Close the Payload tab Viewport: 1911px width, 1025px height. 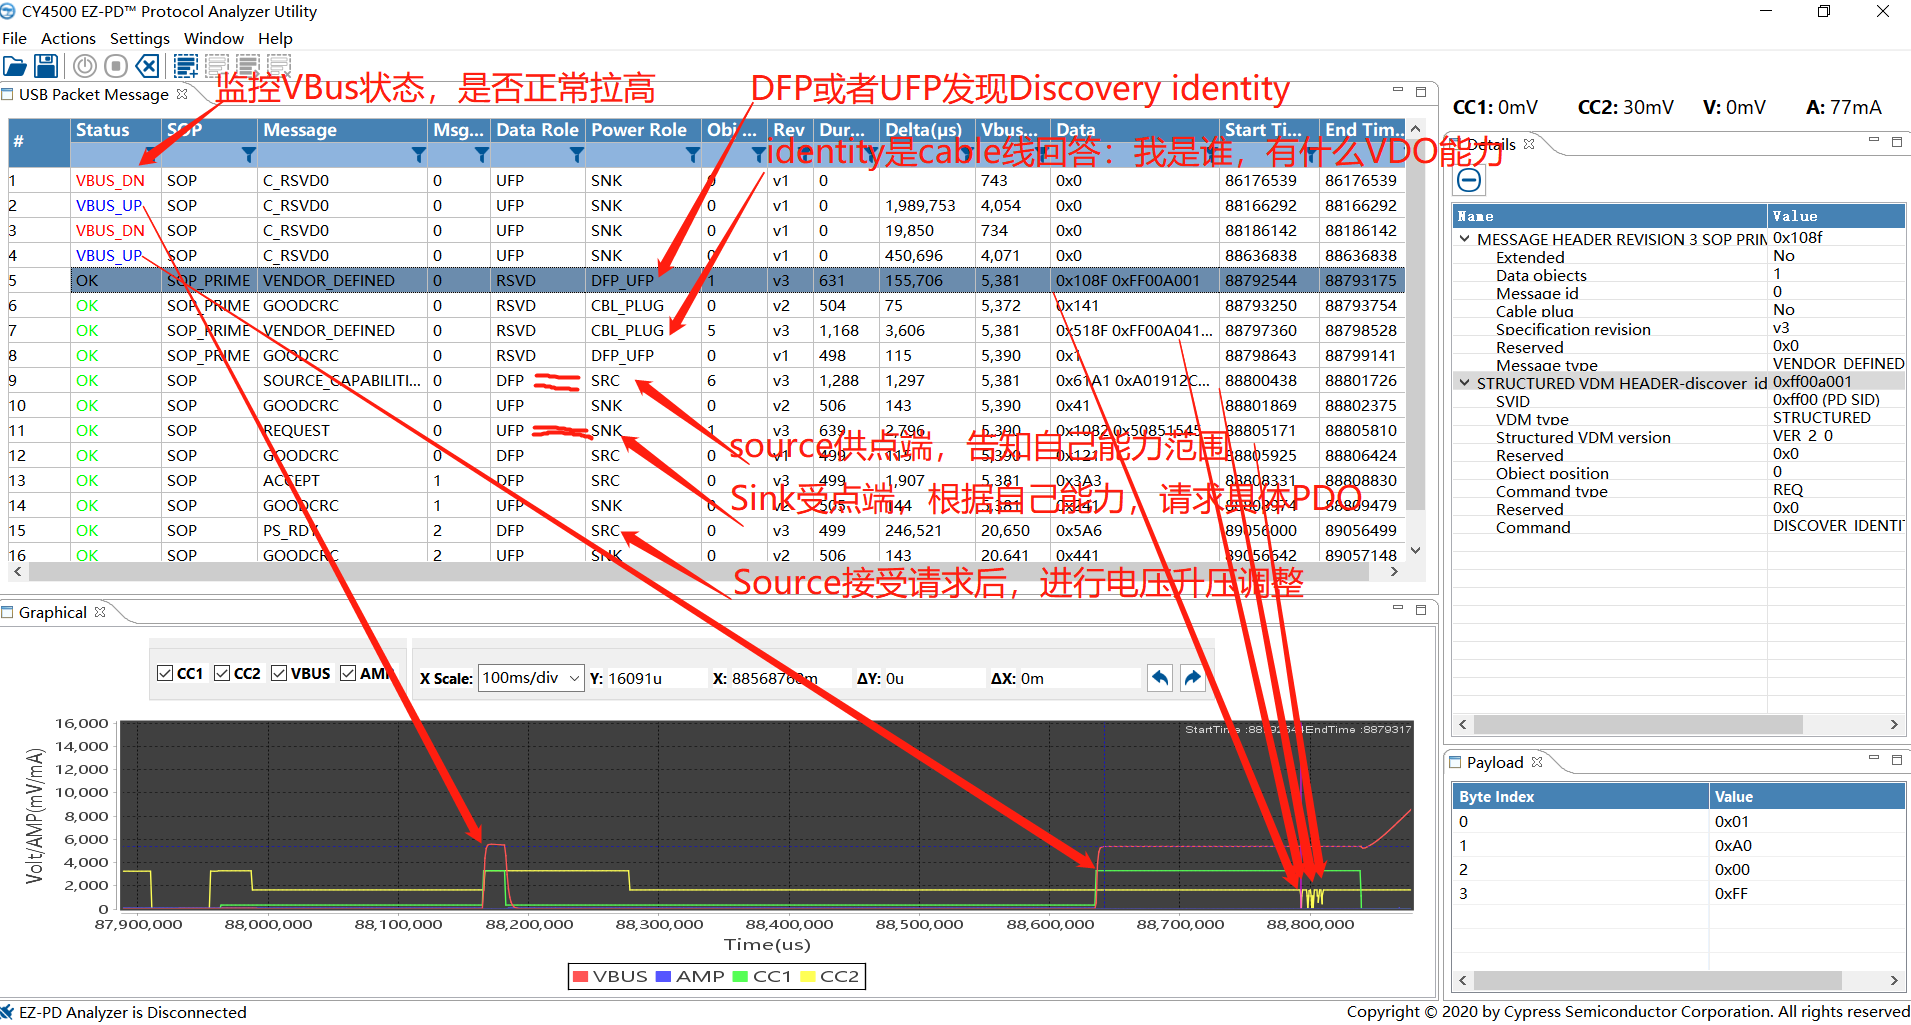1537,762
